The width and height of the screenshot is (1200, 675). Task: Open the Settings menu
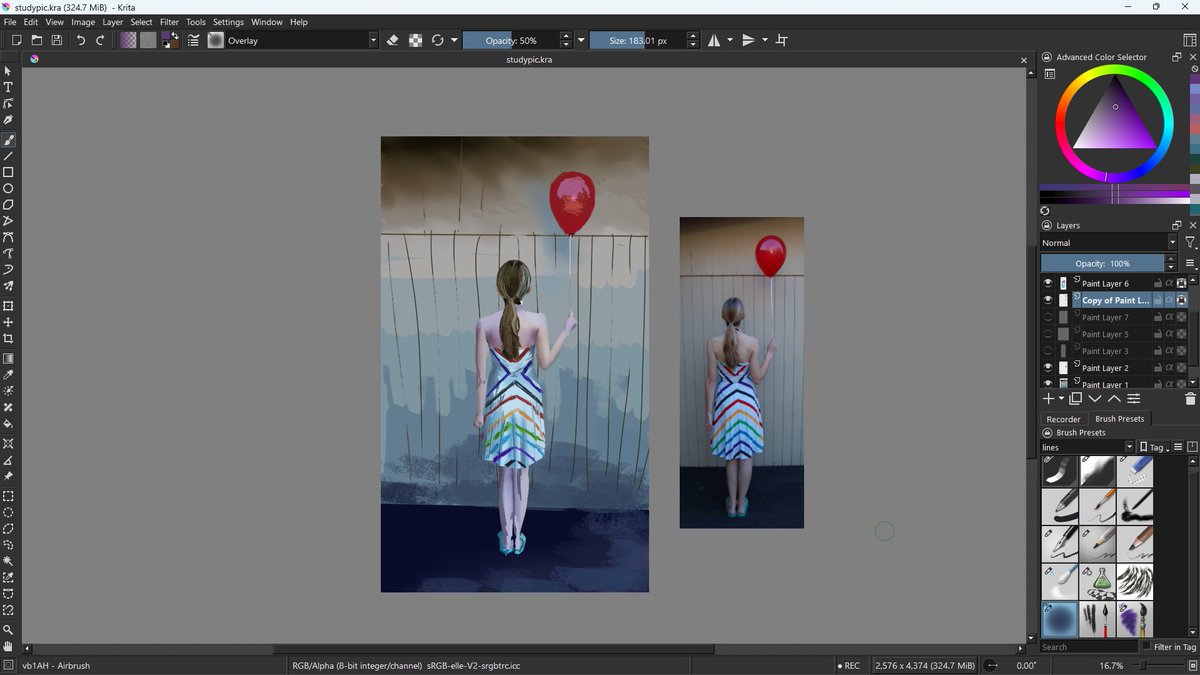[x=228, y=22]
